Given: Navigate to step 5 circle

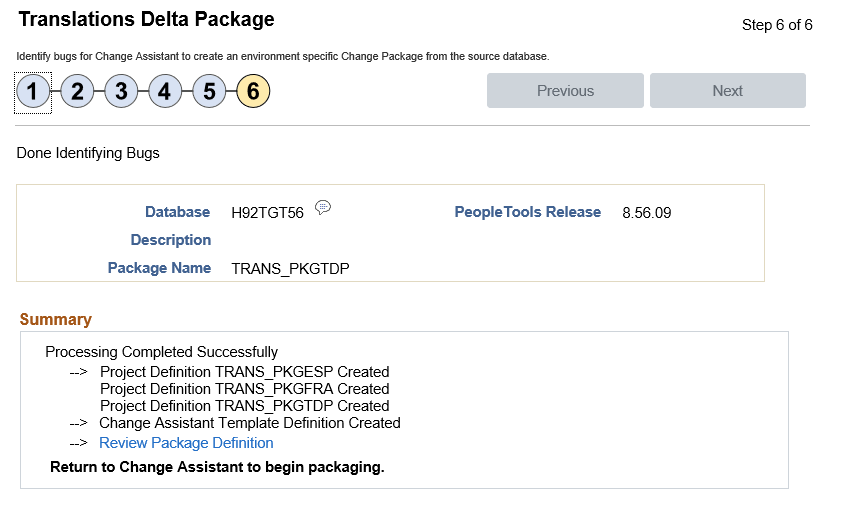Looking at the screenshot, I should 209,91.
